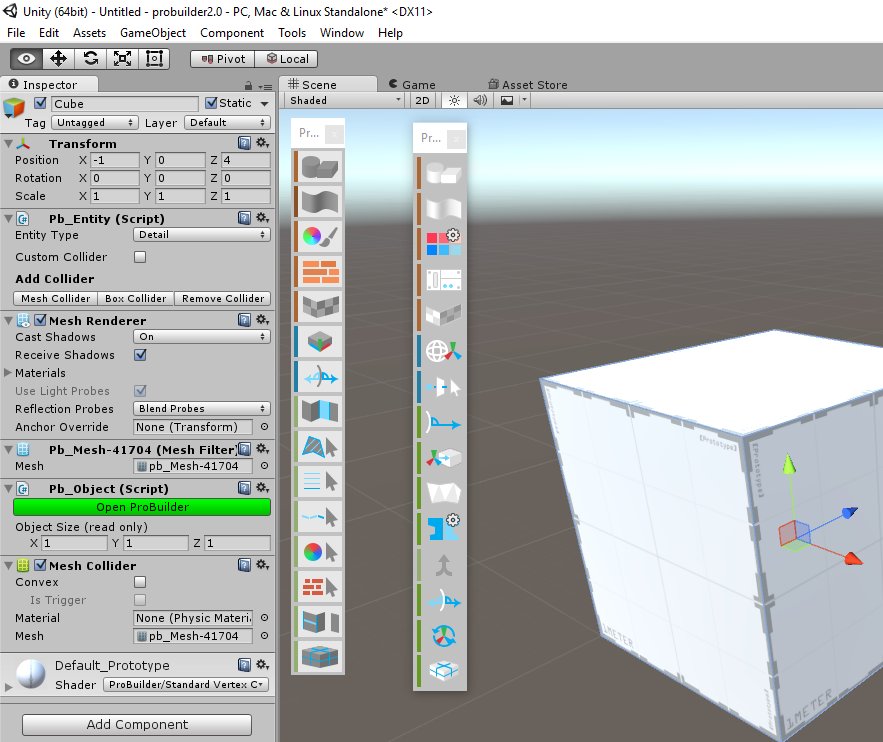883x742 pixels.
Task: Expand the Materials foldout
Action: tap(8, 373)
